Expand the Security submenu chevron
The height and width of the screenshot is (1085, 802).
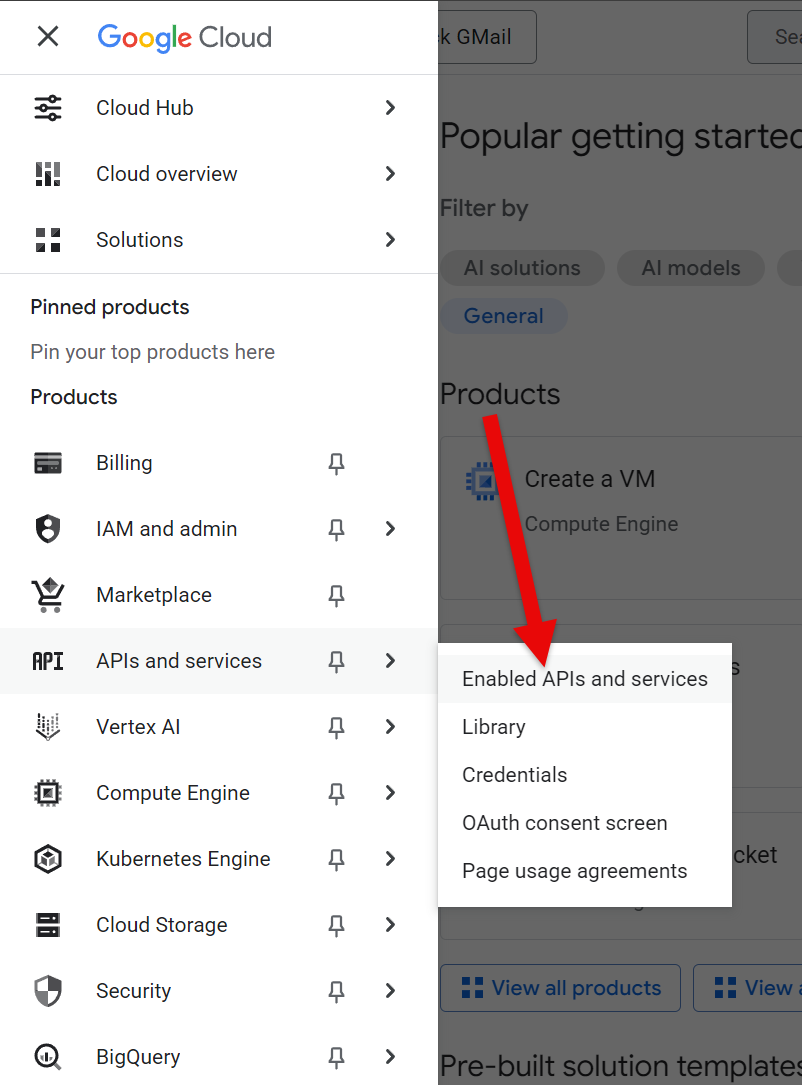[390, 991]
